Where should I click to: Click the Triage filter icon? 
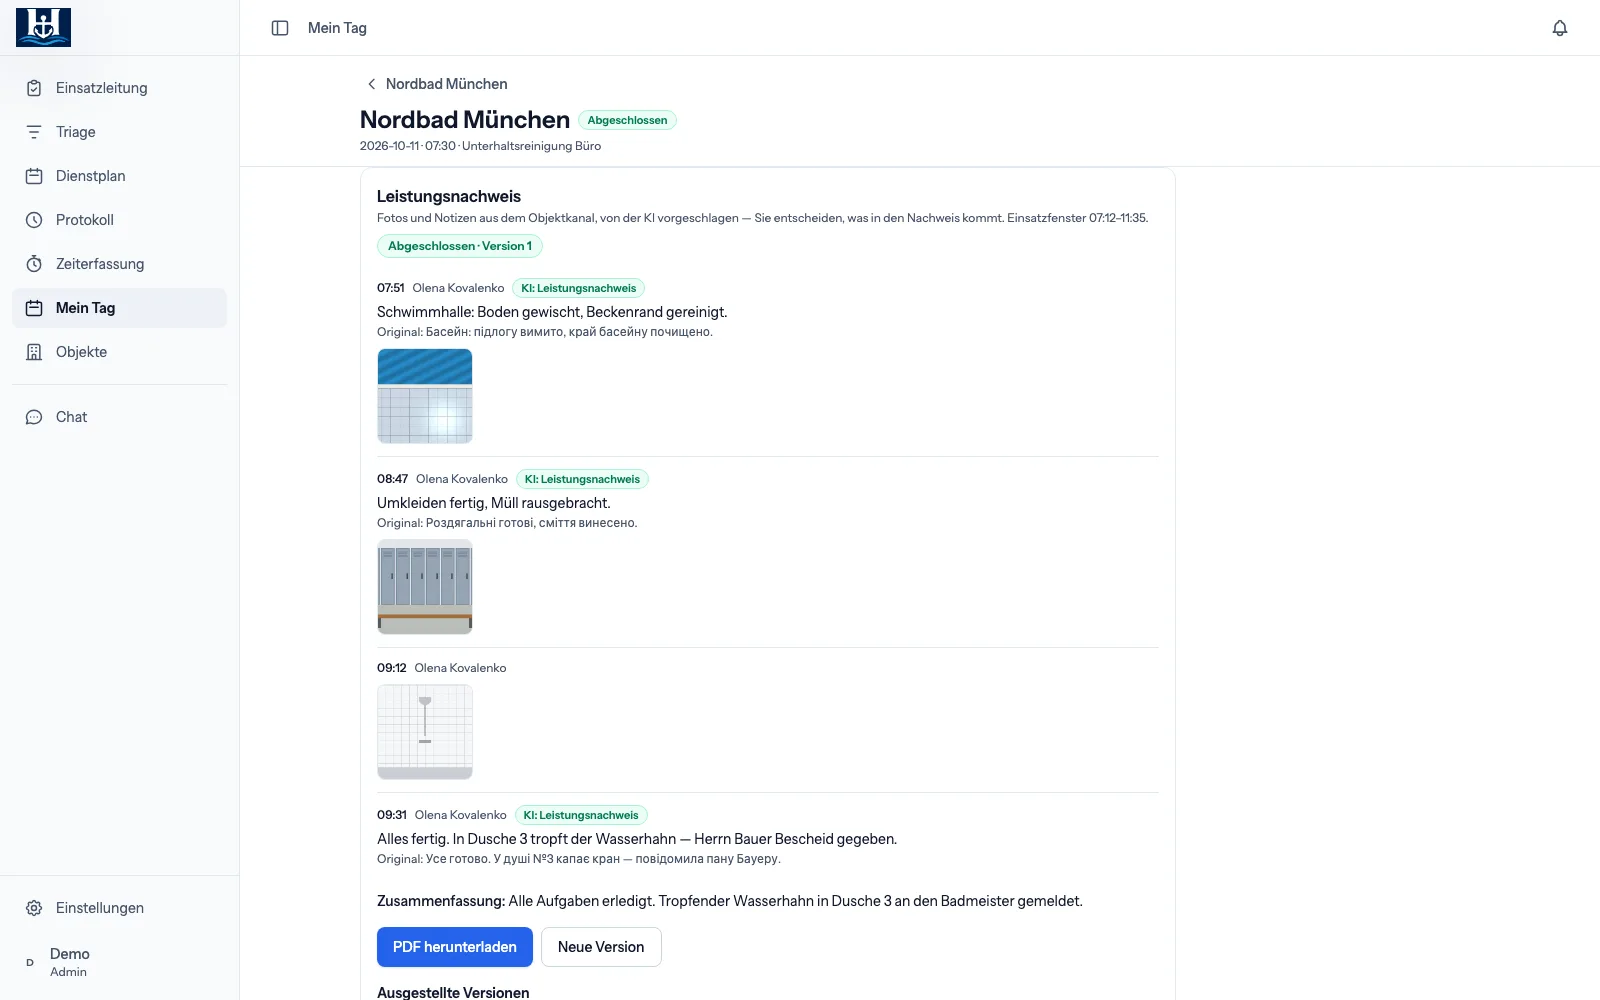tap(34, 132)
